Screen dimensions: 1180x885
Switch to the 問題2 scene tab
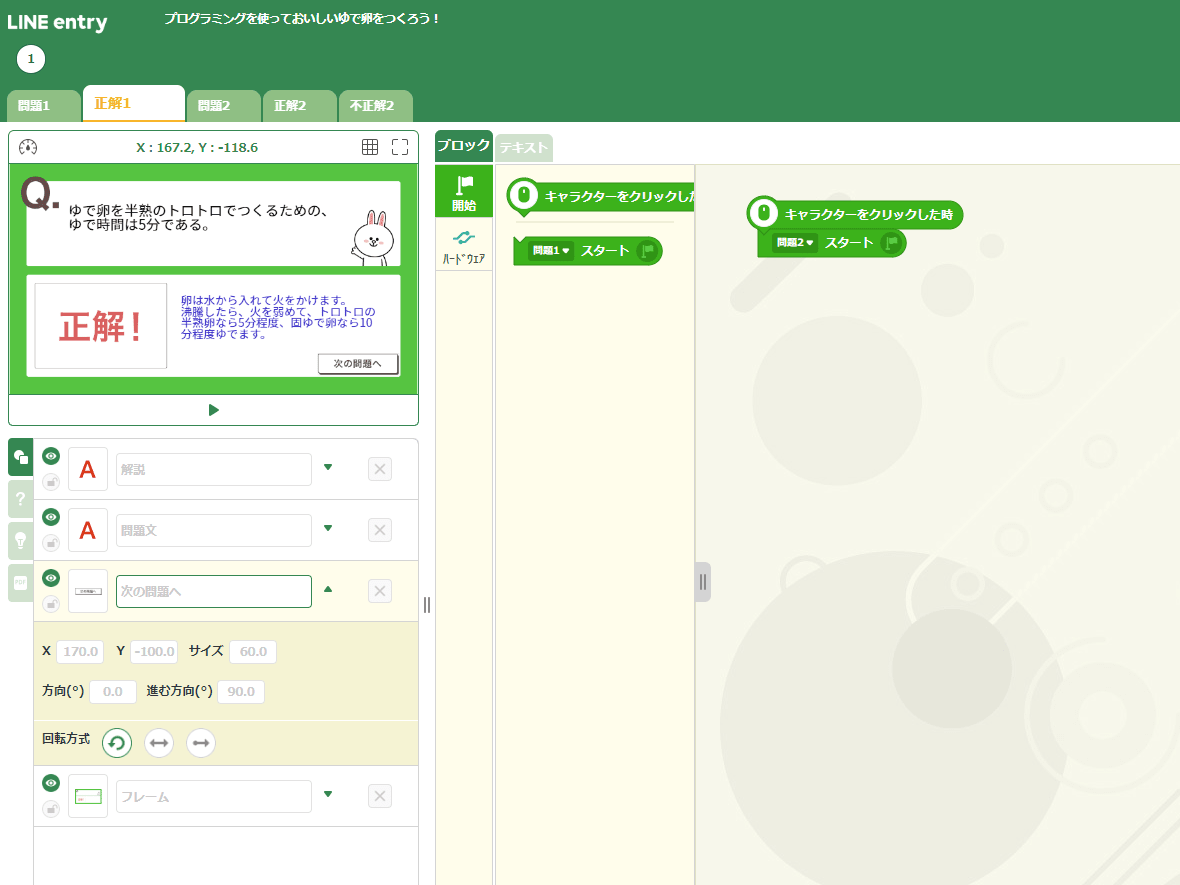(224, 106)
